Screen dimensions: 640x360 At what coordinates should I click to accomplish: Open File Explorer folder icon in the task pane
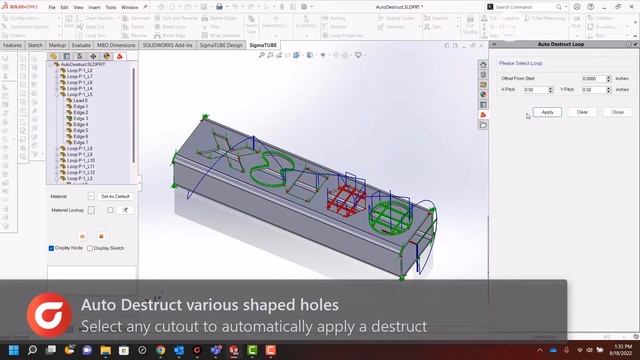[x=483, y=125]
